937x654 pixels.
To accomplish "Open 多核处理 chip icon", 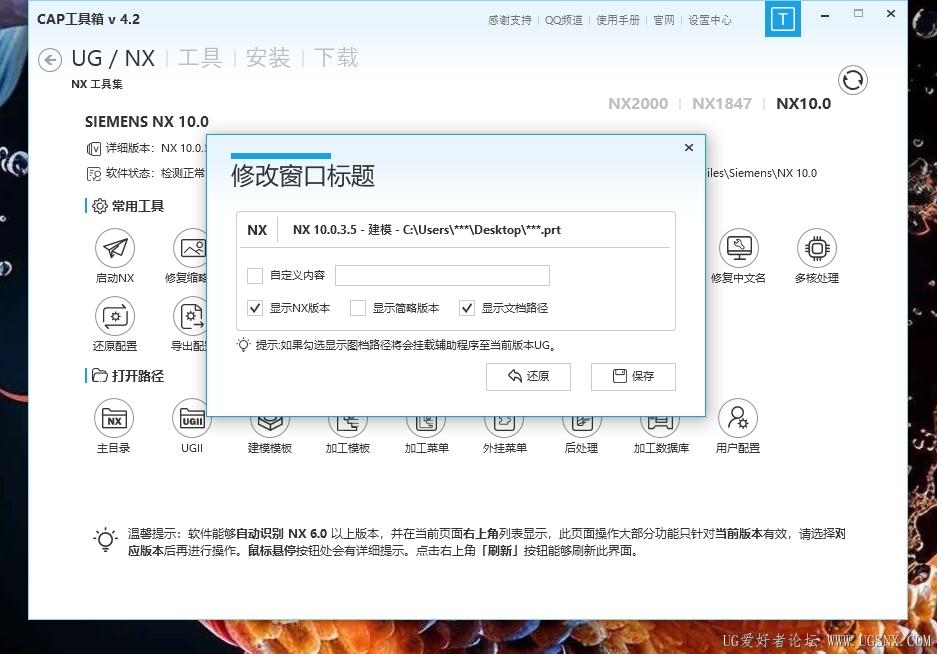I will pos(817,248).
